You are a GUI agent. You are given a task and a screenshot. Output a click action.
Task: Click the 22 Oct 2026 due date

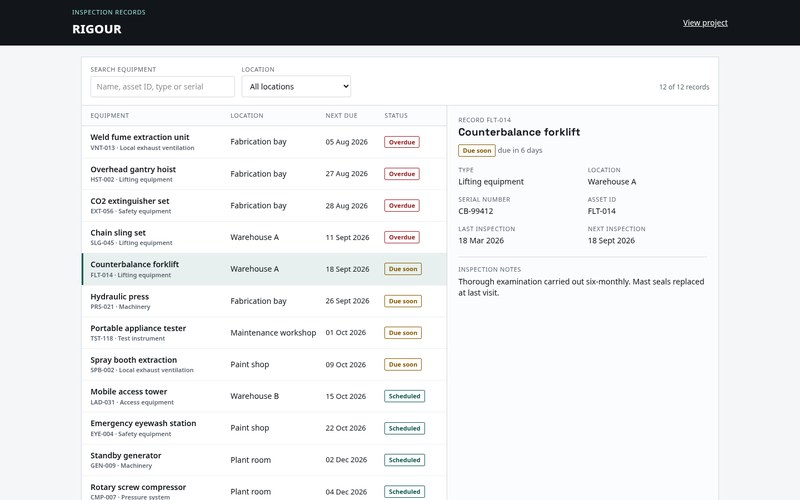coord(345,428)
